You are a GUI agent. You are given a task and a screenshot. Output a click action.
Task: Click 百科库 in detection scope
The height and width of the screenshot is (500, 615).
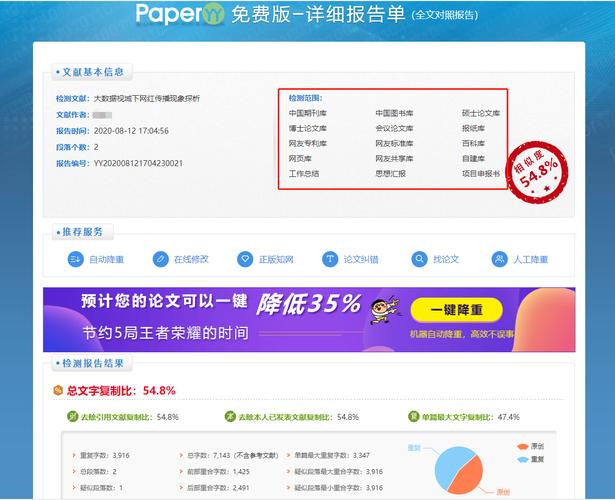[x=473, y=144]
